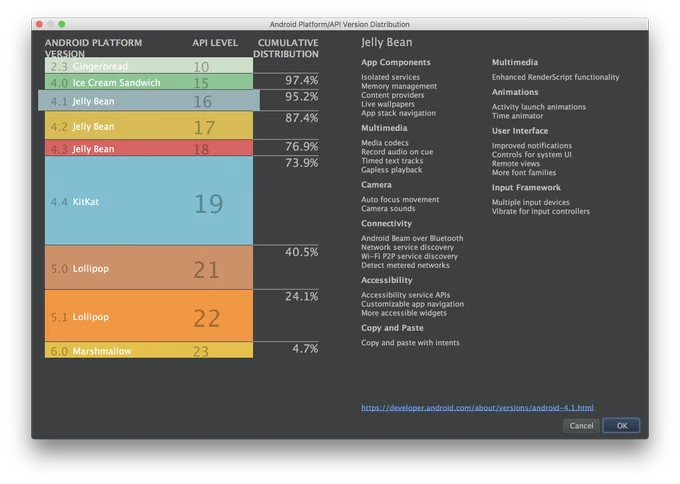Click the 4.7% cumulative distribution value
Viewport: 680px width, 484px height.
tap(305, 348)
